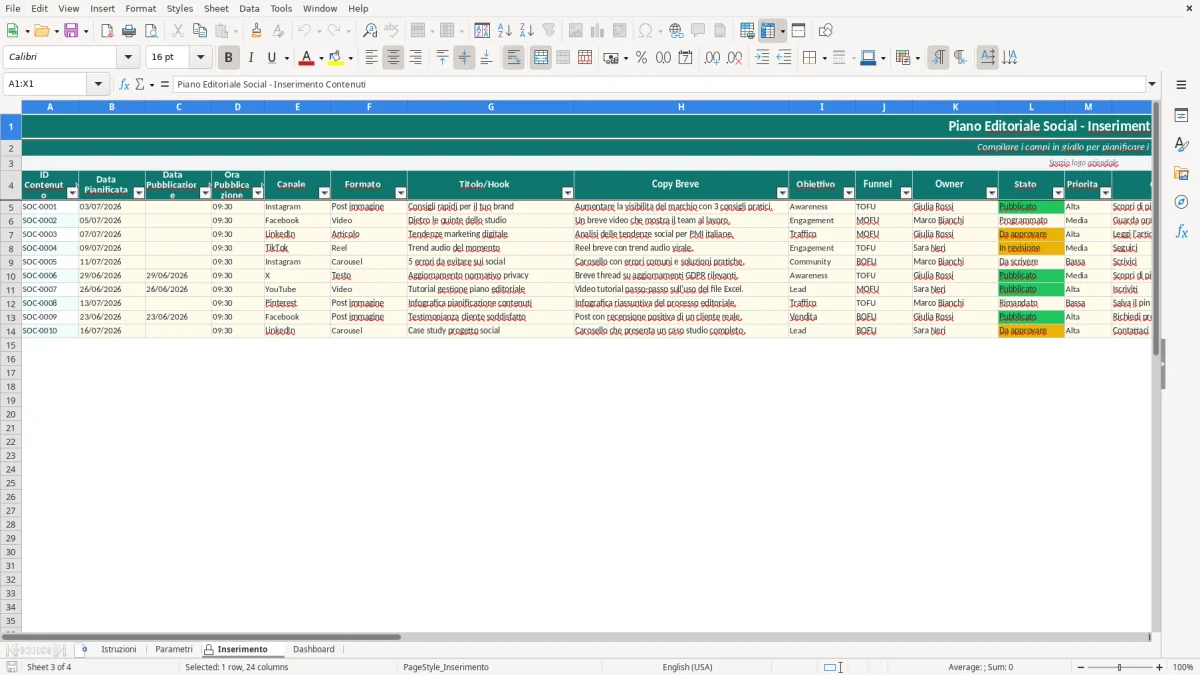1200x675 pixels.
Task: Toggle Bold formatting
Action: click(x=228, y=58)
